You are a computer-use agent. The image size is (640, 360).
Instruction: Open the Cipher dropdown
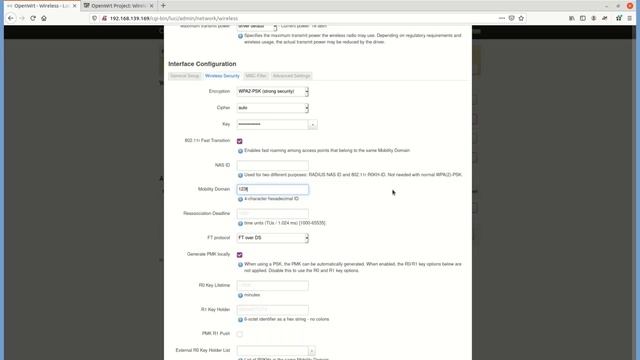[x=273, y=108]
